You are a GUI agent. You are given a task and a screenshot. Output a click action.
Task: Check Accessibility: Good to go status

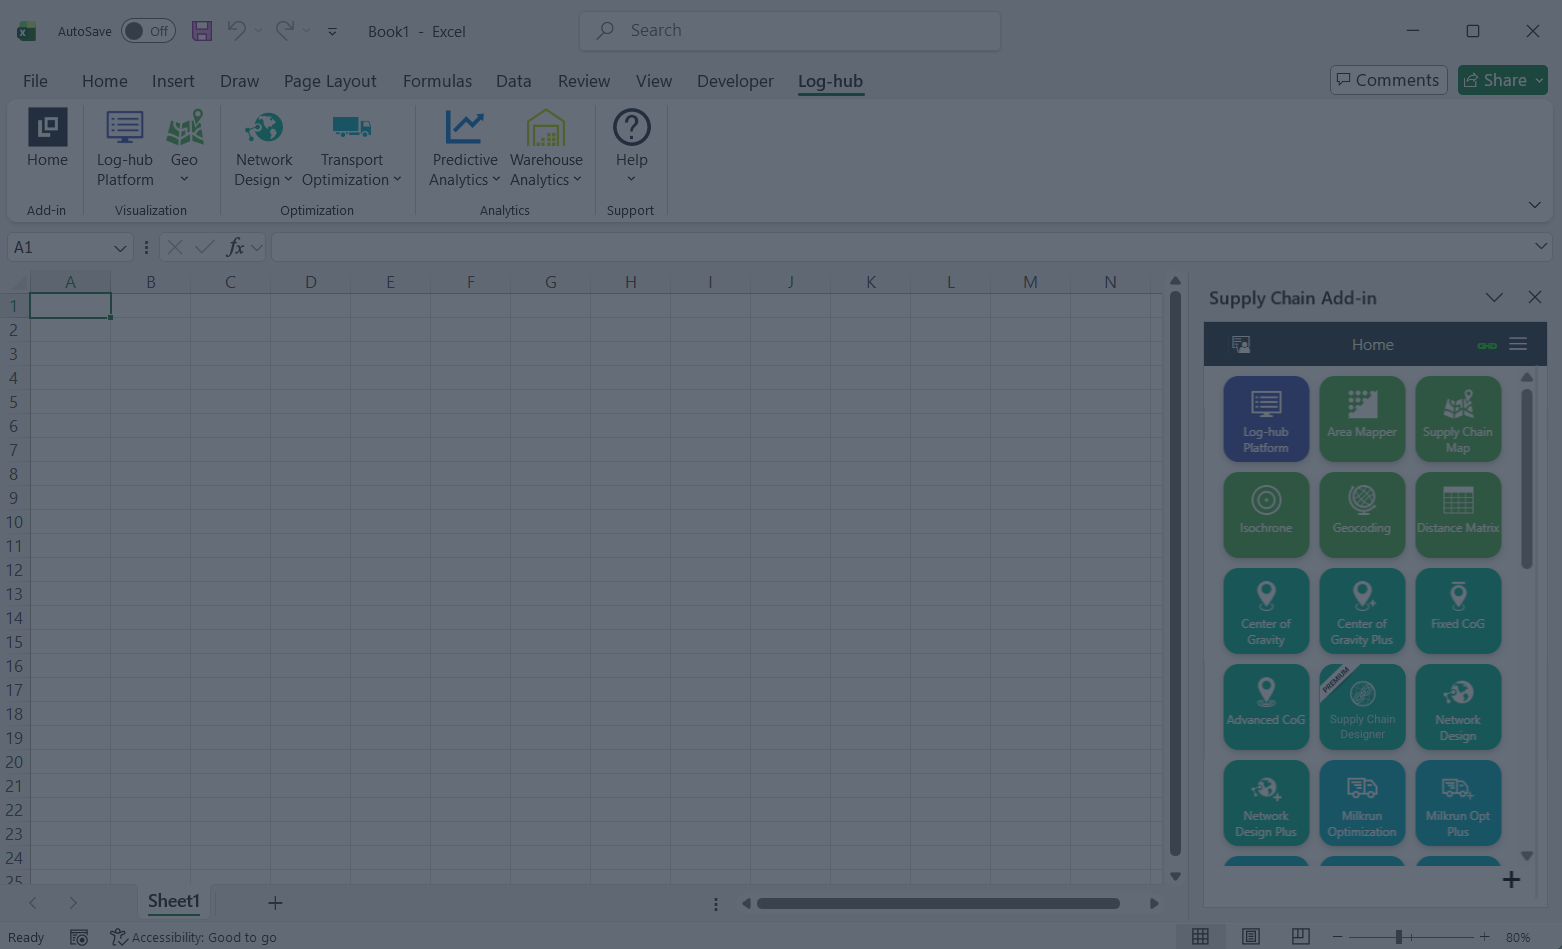point(194,937)
